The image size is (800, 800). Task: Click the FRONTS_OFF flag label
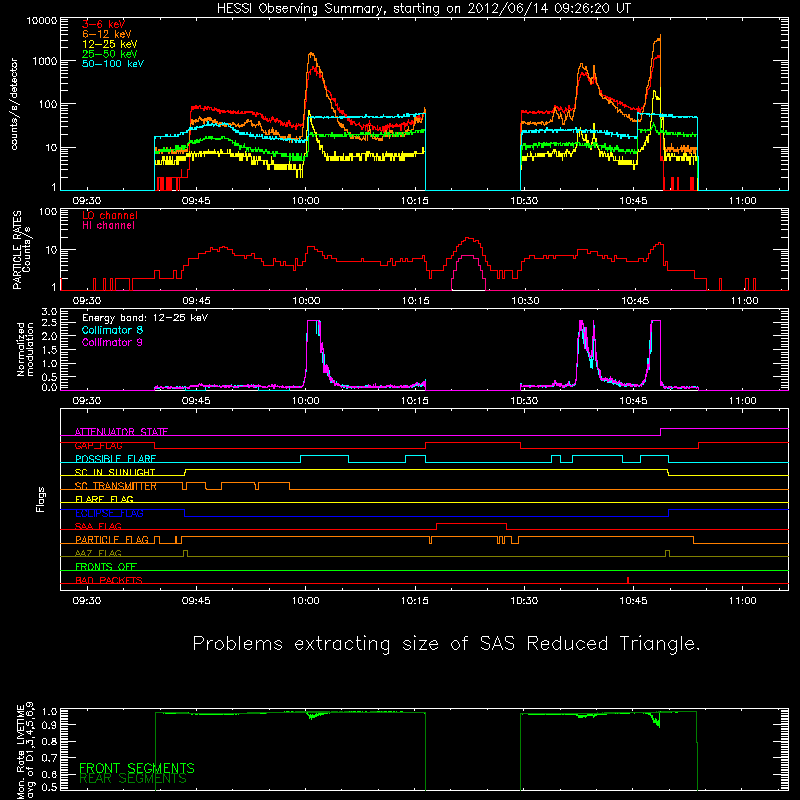(106, 567)
